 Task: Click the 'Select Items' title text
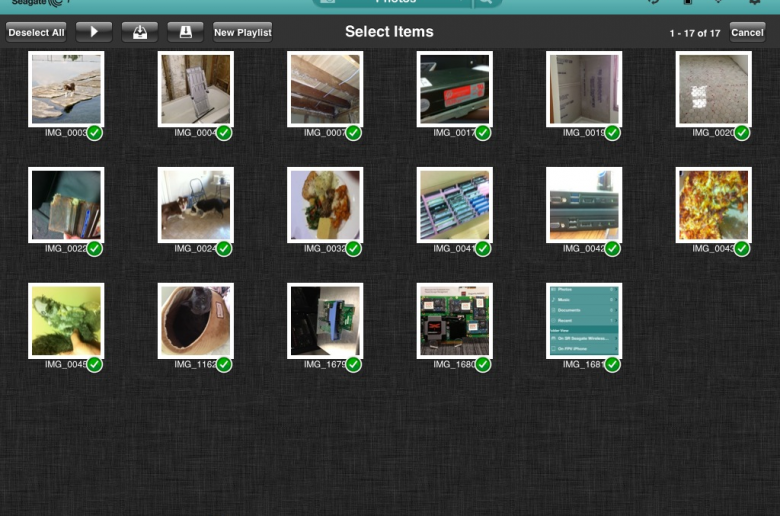pyautogui.click(x=389, y=32)
